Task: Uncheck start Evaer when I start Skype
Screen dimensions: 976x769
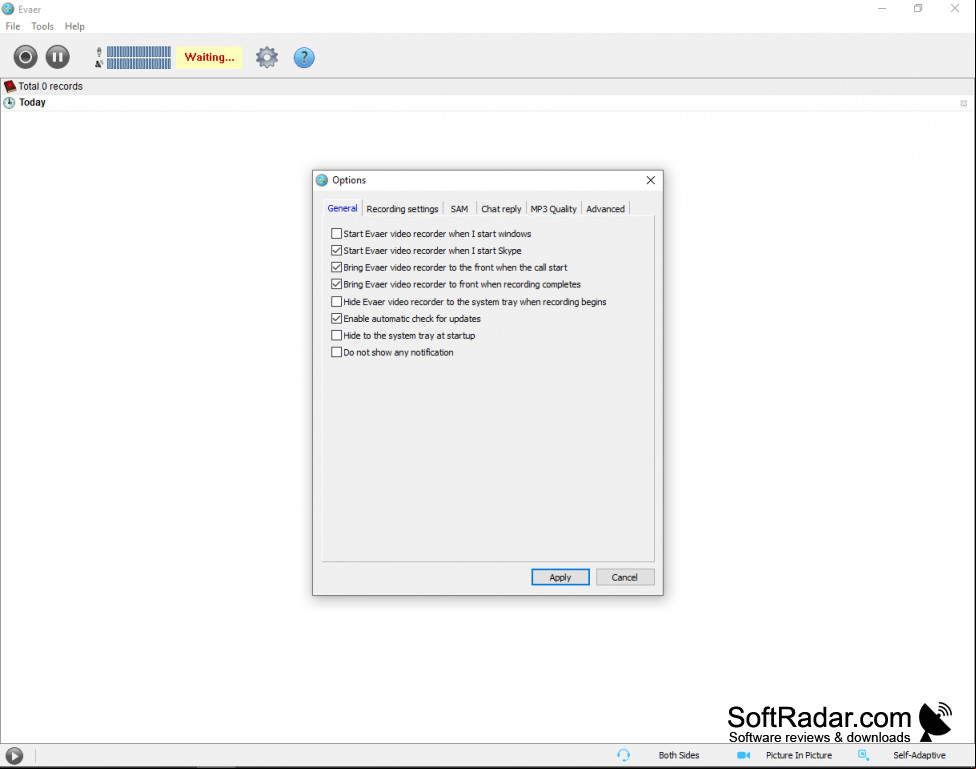Action: point(337,250)
